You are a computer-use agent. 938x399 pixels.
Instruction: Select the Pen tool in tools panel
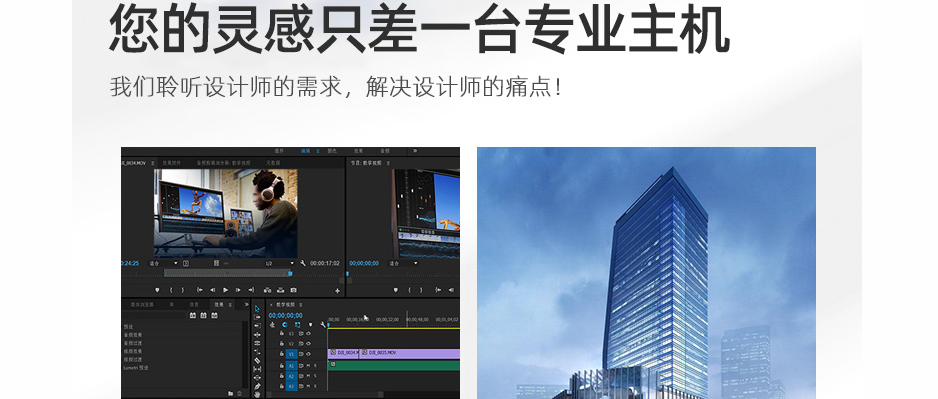[x=257, y=386]
